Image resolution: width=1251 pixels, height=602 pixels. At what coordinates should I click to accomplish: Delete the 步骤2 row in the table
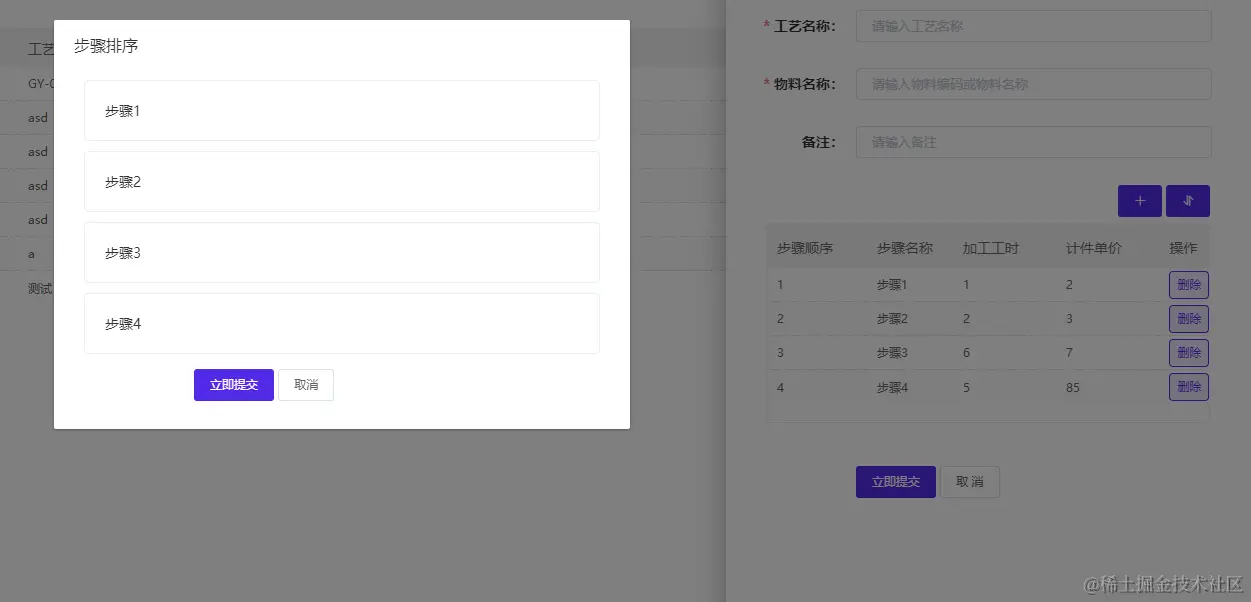tap(1189, 319)
